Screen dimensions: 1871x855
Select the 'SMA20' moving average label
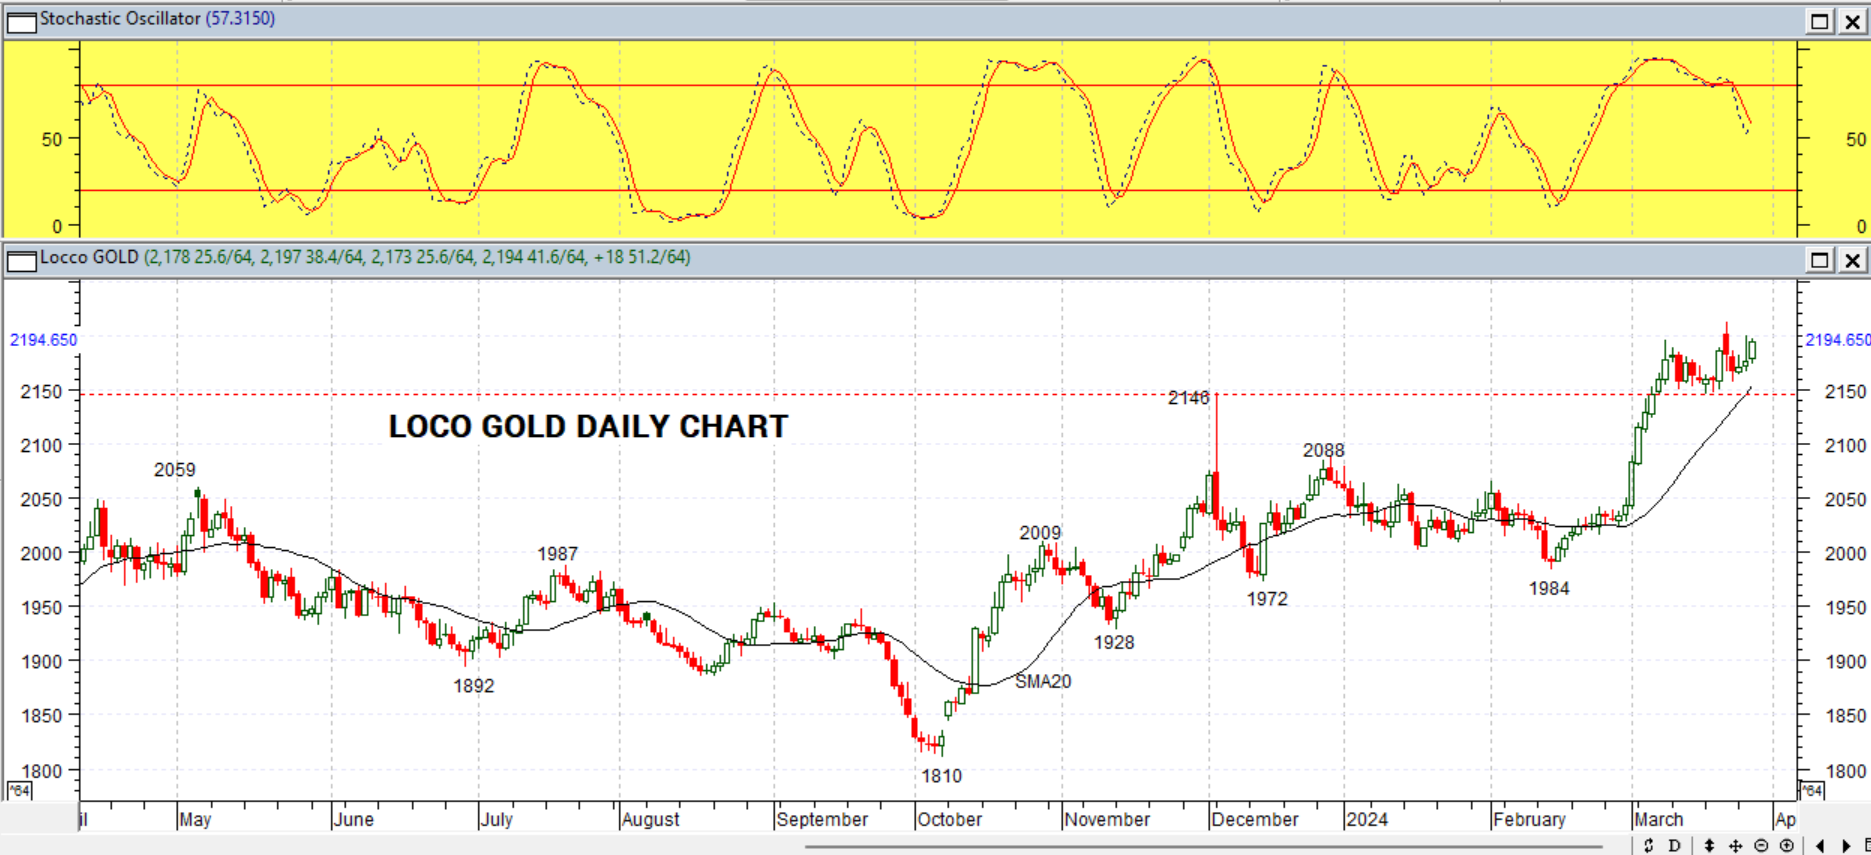point(1043,681)
